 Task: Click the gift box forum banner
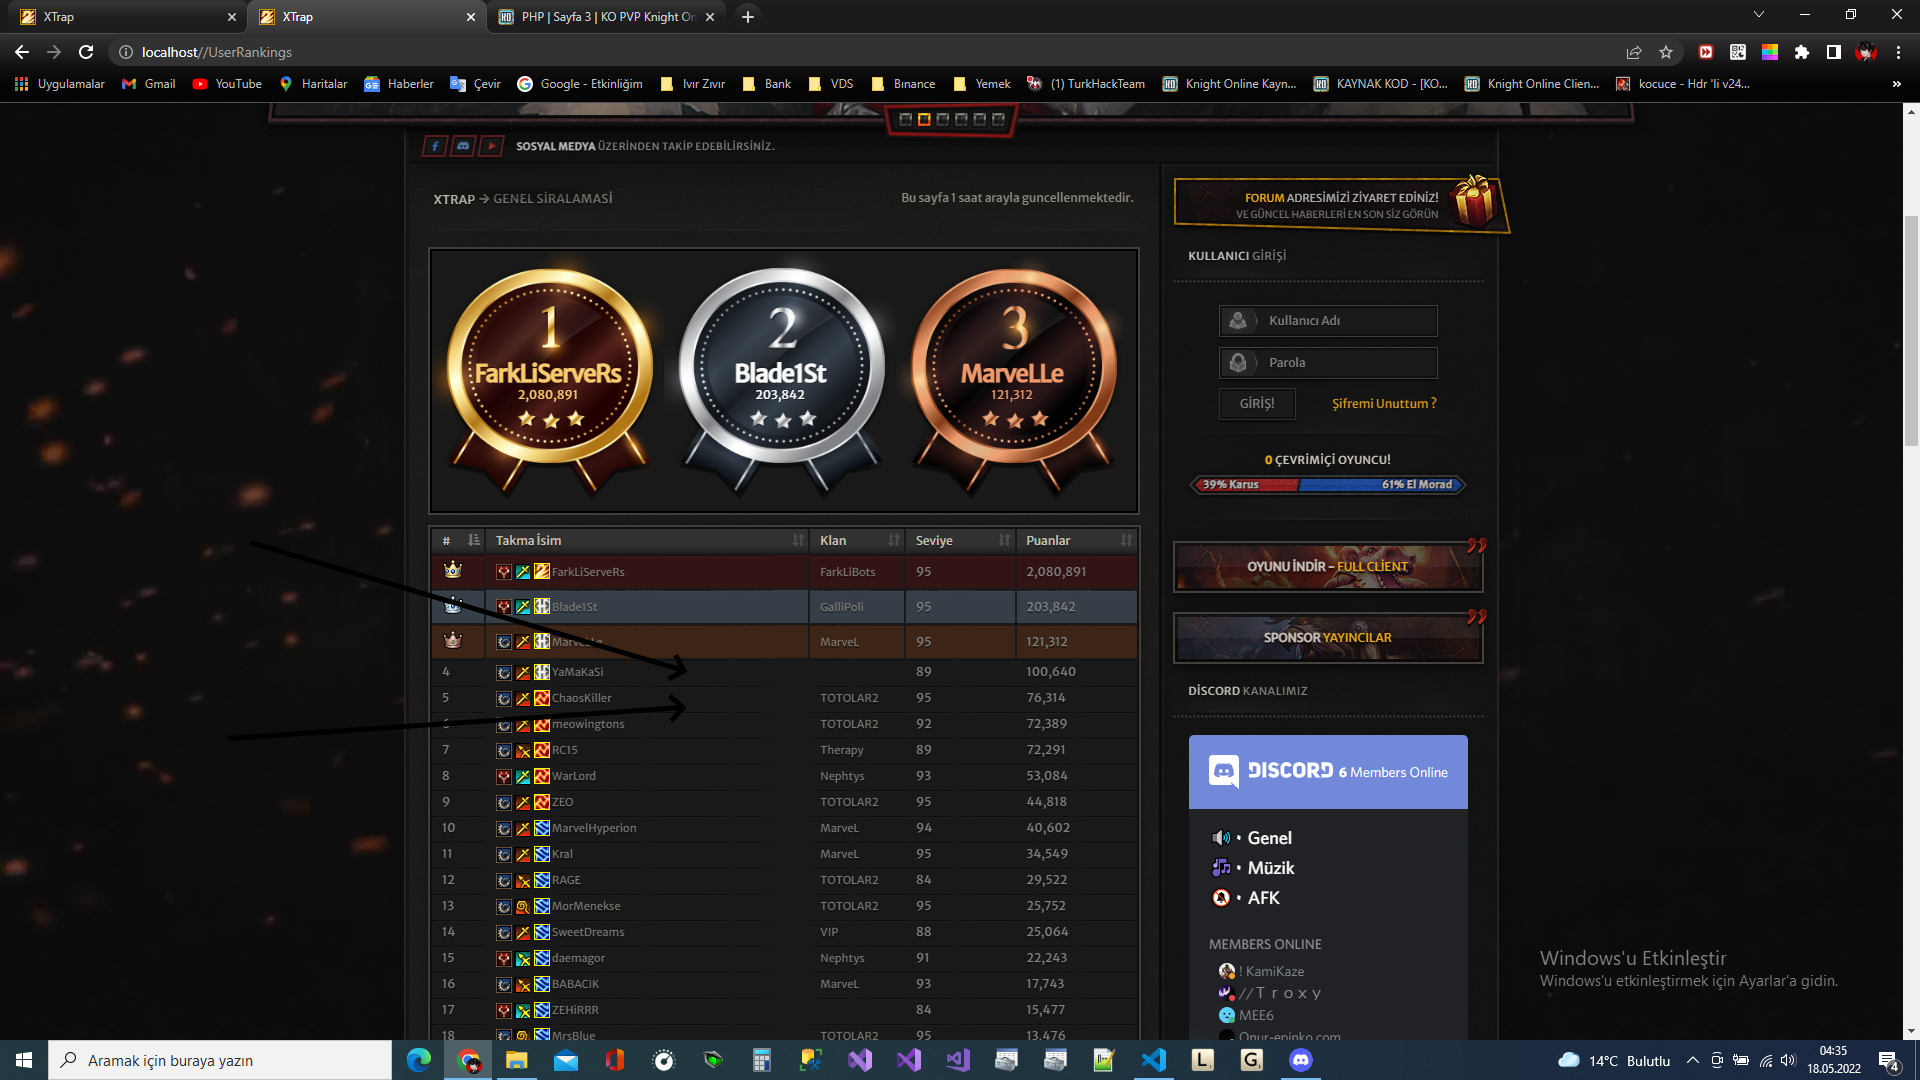point(1340,205)
